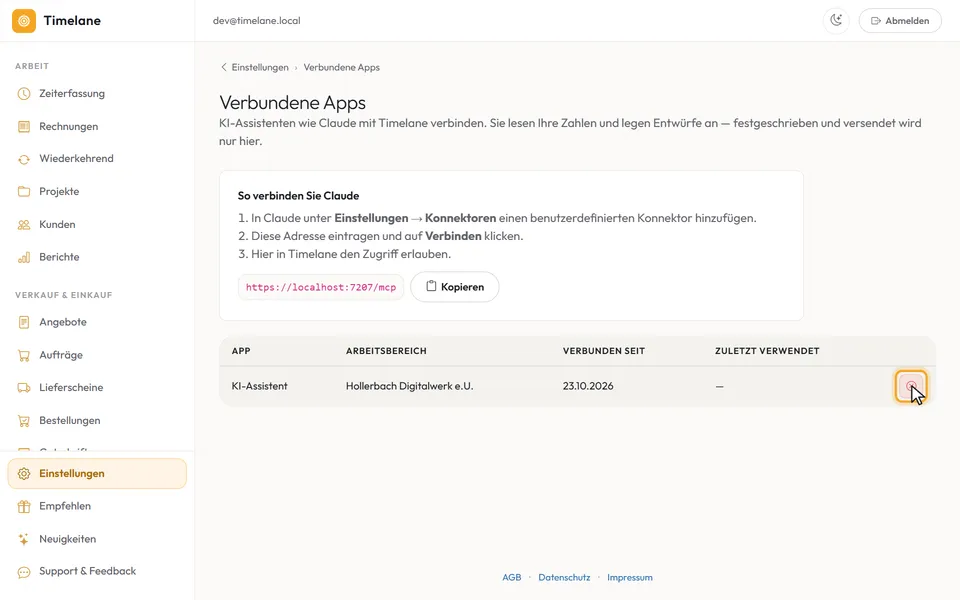Click the So verbinden Sie Claude heading
This screenshot has height=600, width=960.
(x=298, y=196)
